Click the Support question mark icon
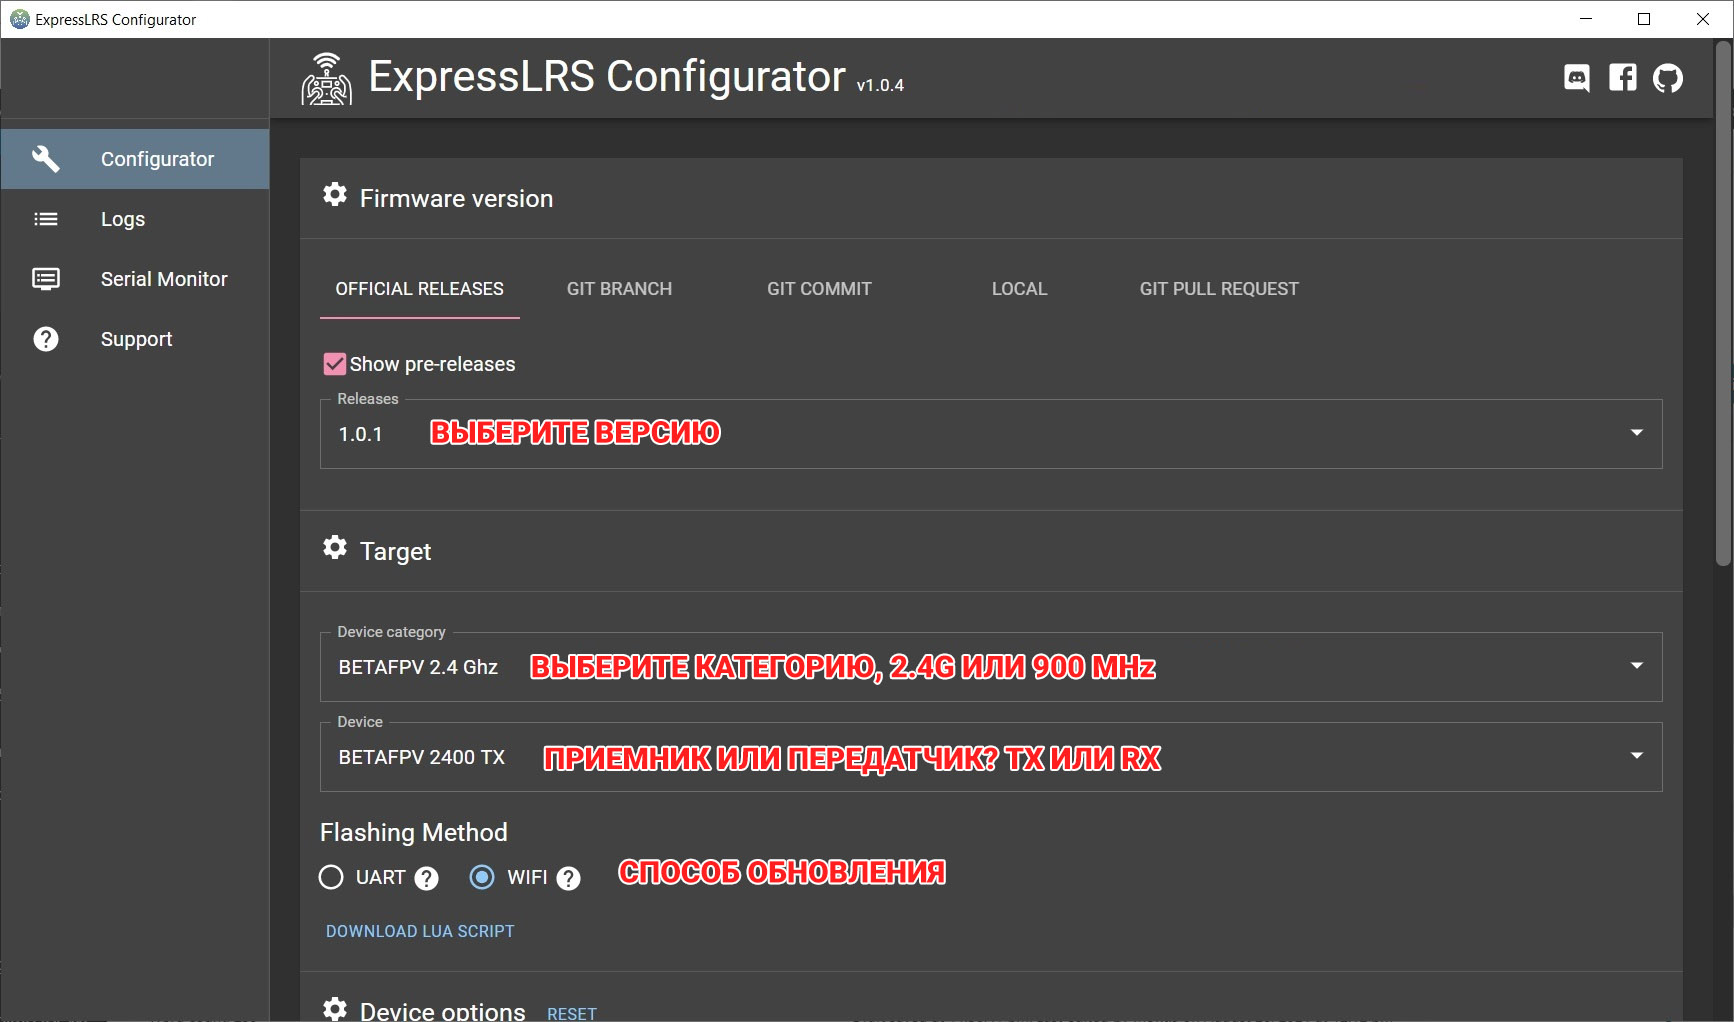1734x1022 pixels. click(x=46, y=339)
